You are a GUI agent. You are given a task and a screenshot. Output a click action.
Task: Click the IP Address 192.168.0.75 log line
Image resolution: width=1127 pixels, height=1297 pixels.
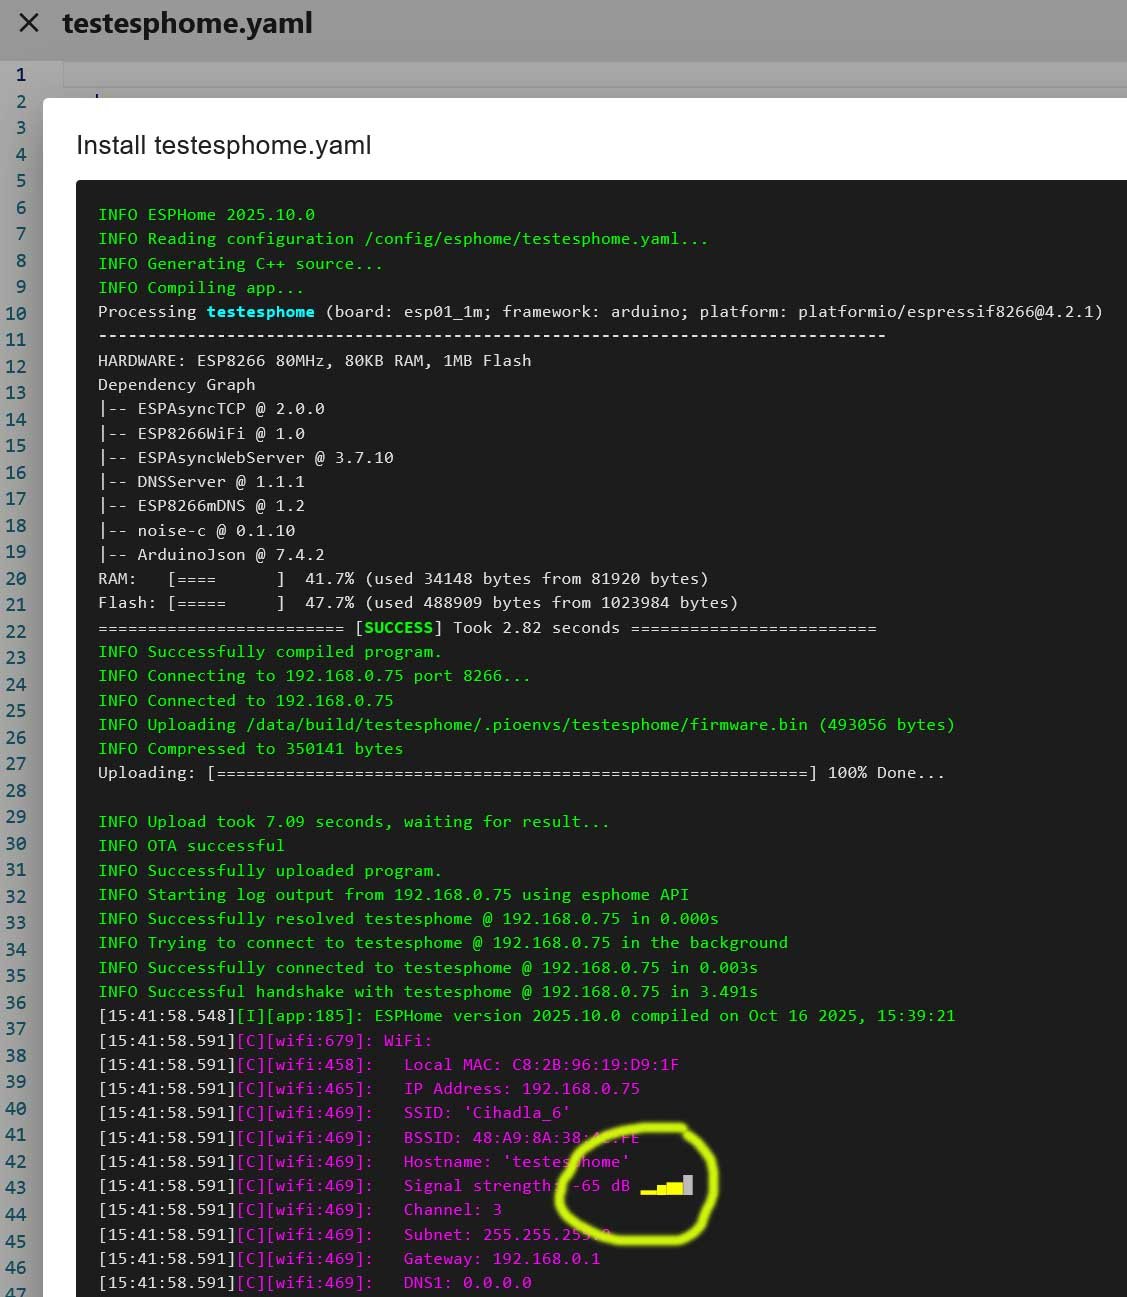pos(521,1089)
